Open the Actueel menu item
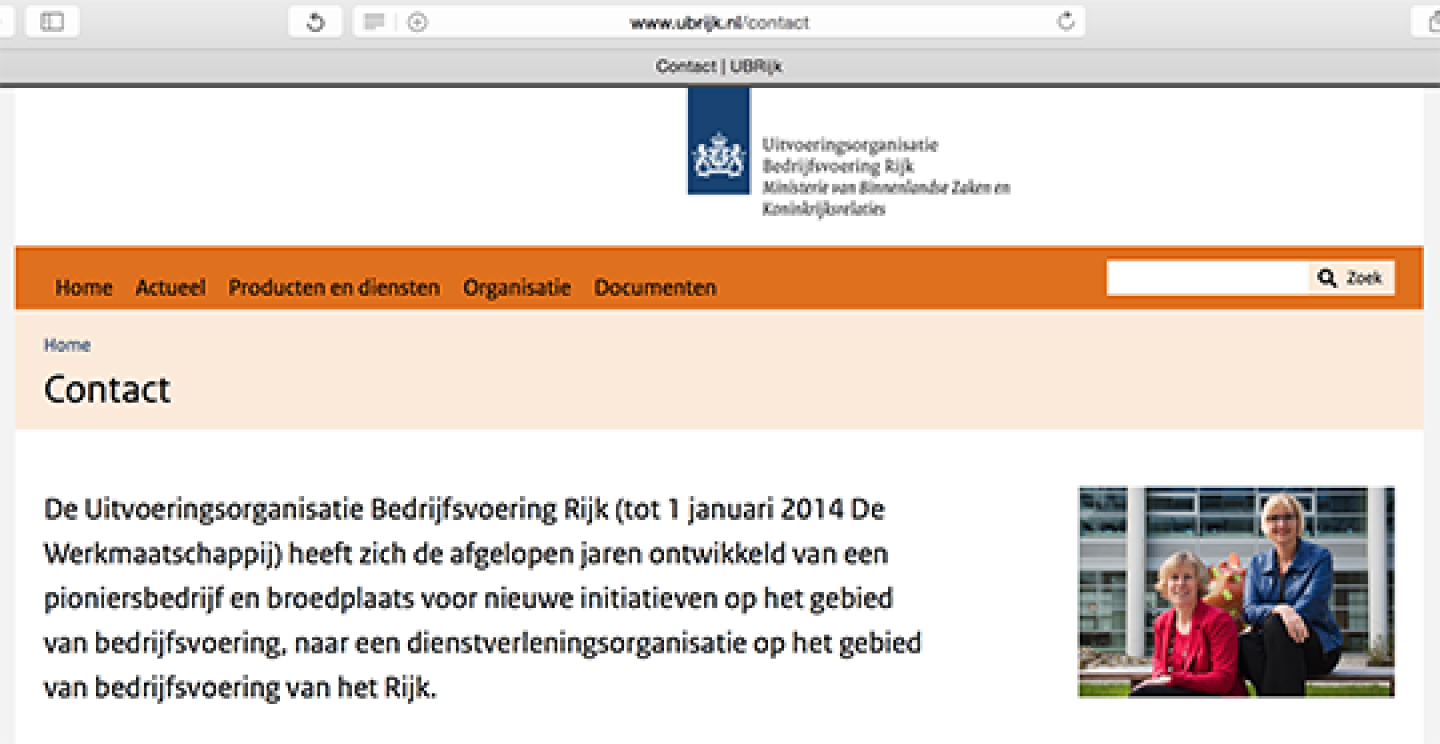Image resolution: width=1440 pixels, height=744 pixels. point(170,288)
